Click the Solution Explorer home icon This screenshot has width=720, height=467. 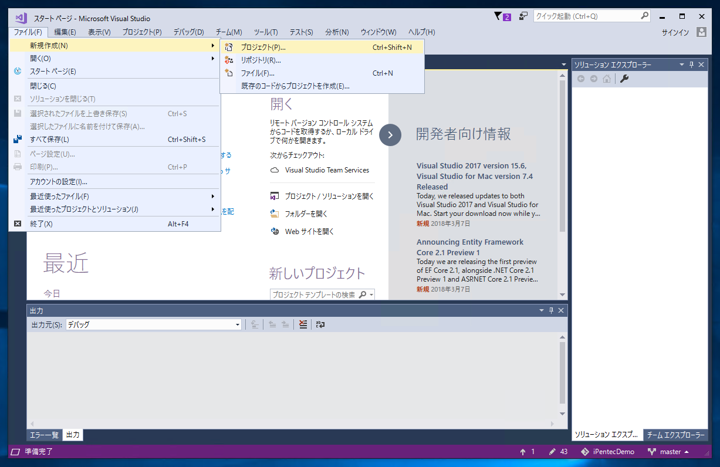click(607, 79)
